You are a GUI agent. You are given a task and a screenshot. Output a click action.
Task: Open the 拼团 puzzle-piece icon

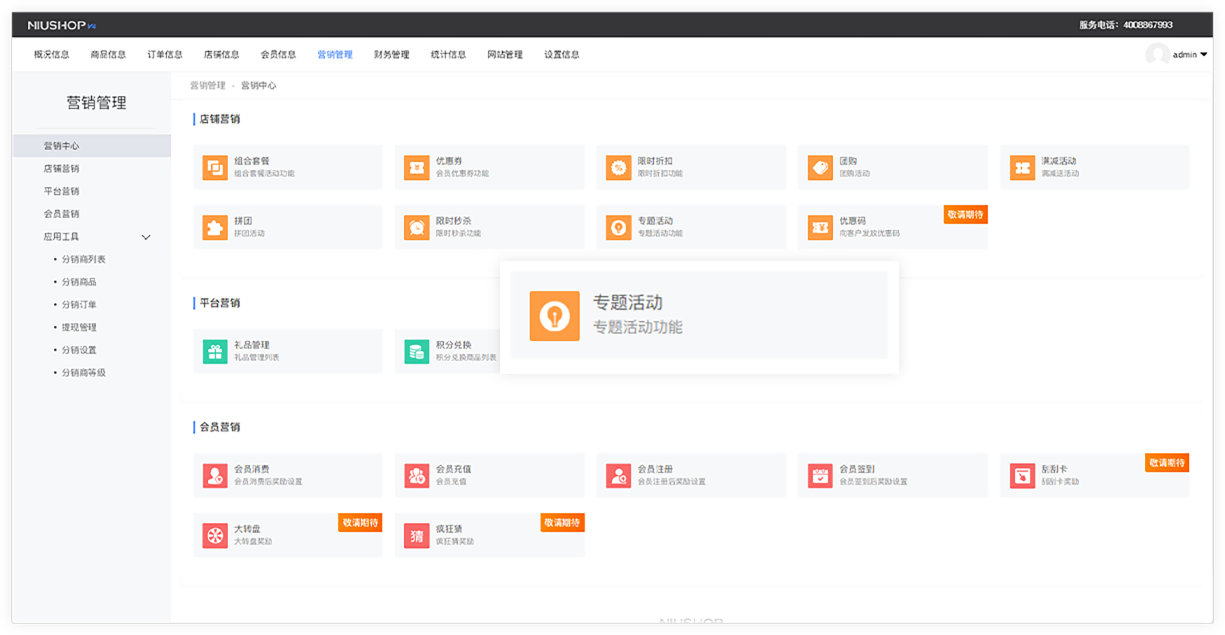point(215,228)
